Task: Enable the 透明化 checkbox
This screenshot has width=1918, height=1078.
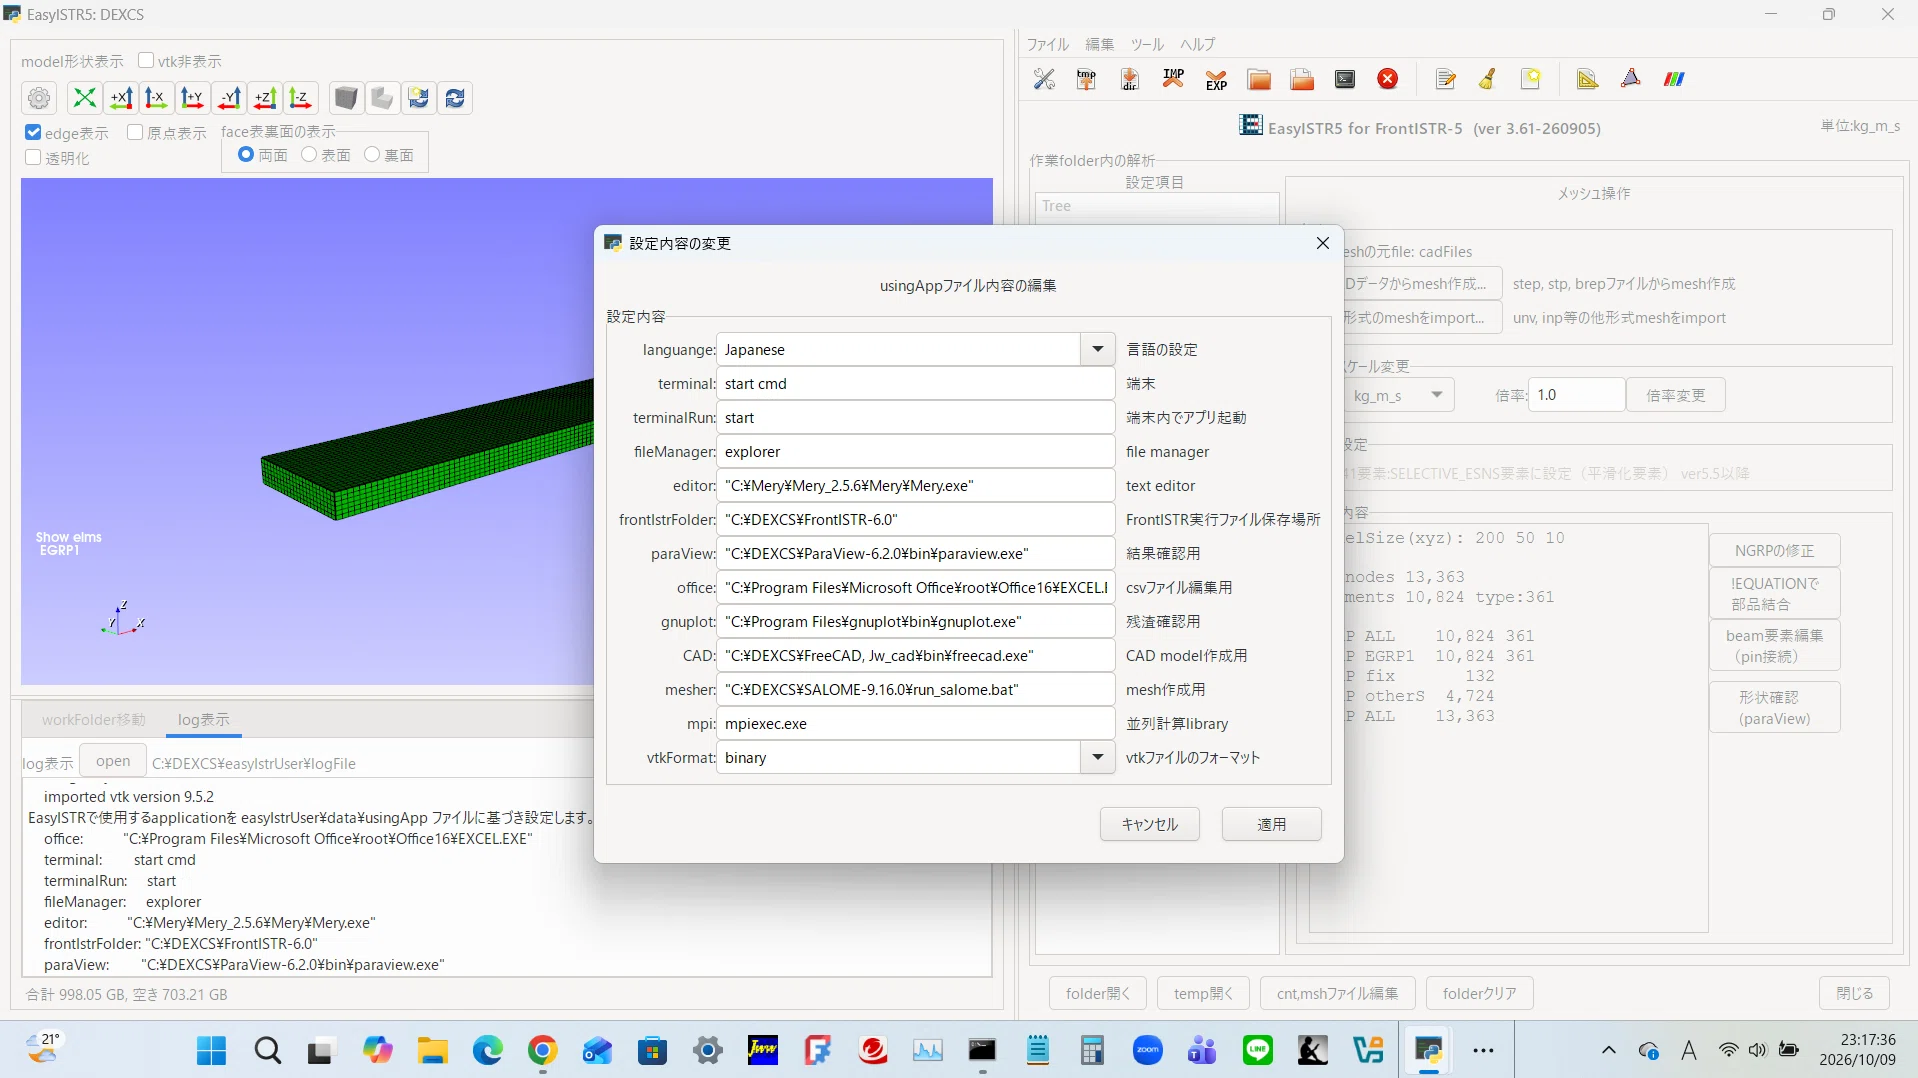Action: tap(33, 157)
